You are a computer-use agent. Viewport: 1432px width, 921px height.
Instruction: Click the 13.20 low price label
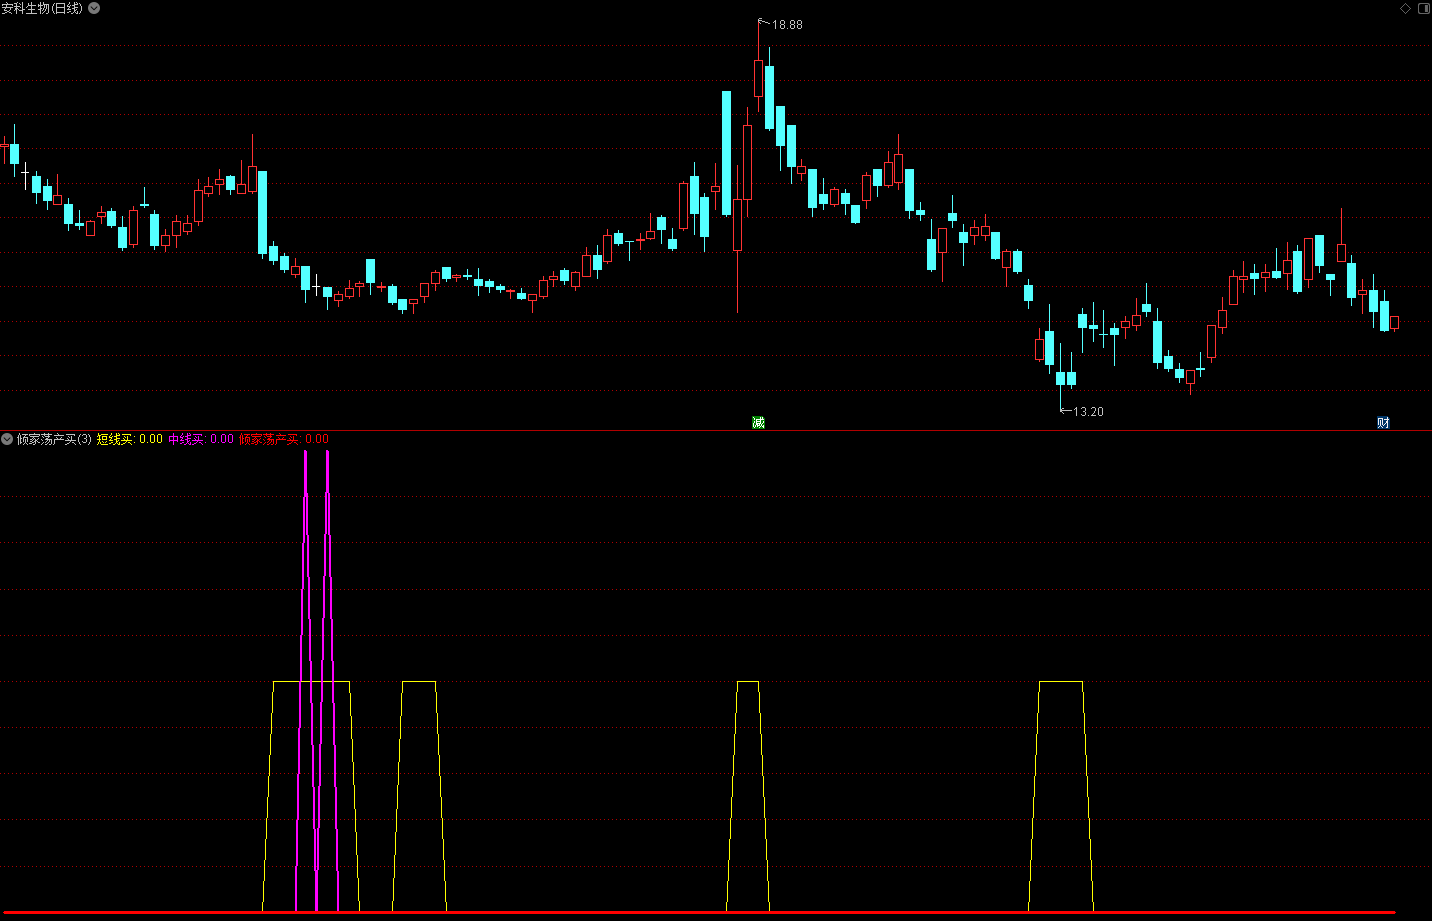click(1088, 412)
